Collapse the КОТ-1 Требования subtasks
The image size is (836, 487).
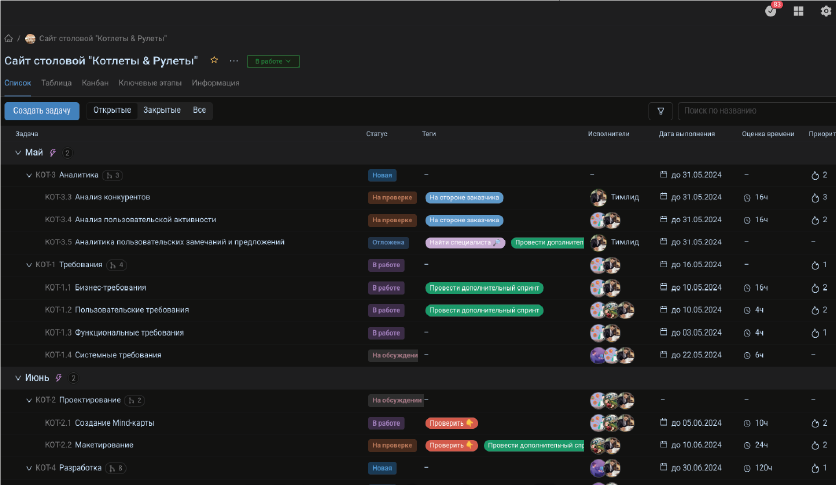coord(29,265)
